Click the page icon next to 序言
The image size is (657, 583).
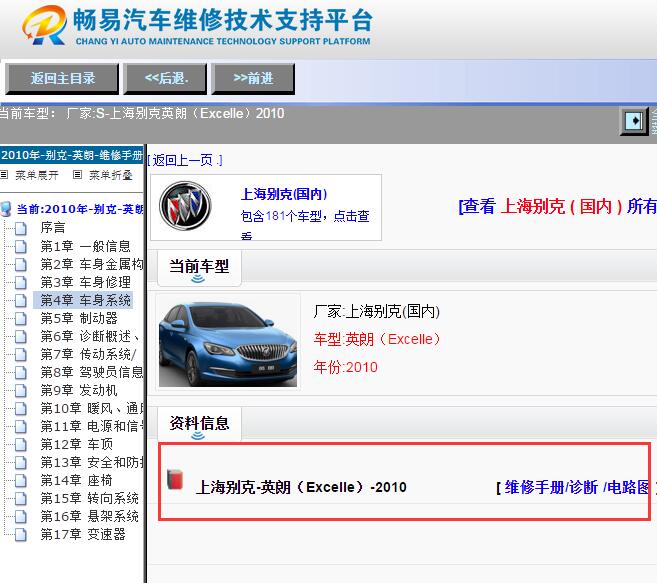click(21, 228)
